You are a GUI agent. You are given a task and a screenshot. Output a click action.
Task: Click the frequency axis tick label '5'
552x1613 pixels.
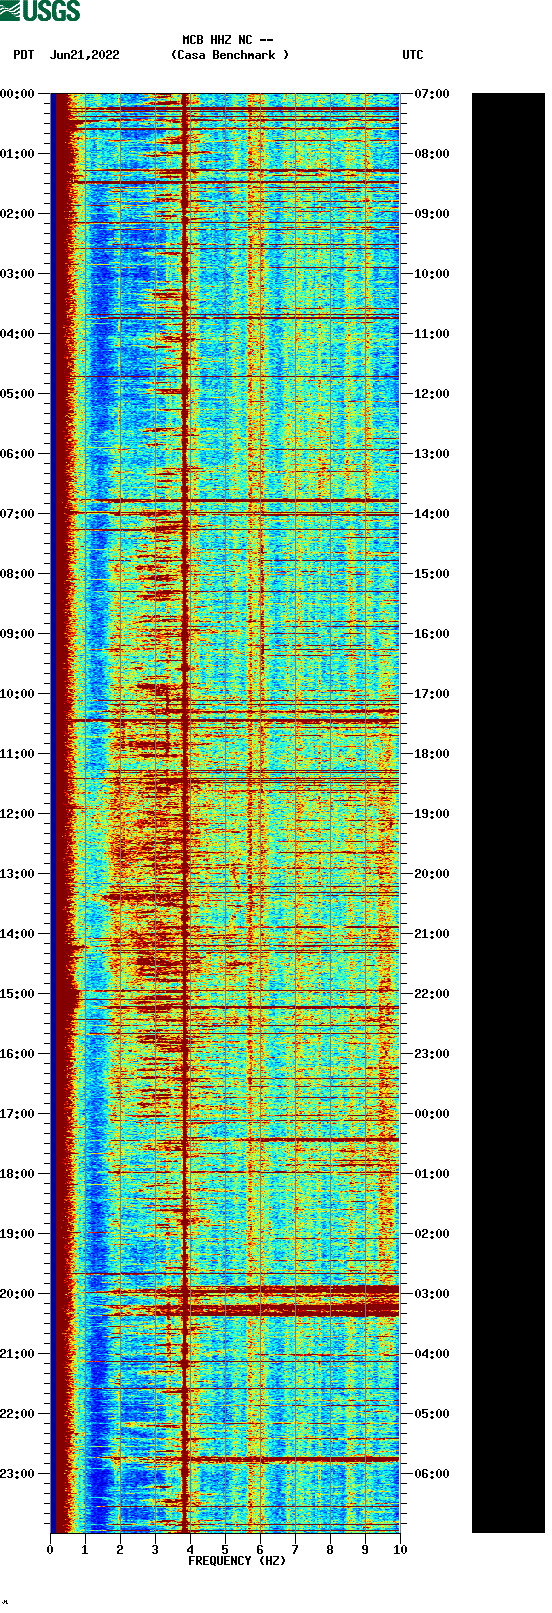coord(225,1550)
